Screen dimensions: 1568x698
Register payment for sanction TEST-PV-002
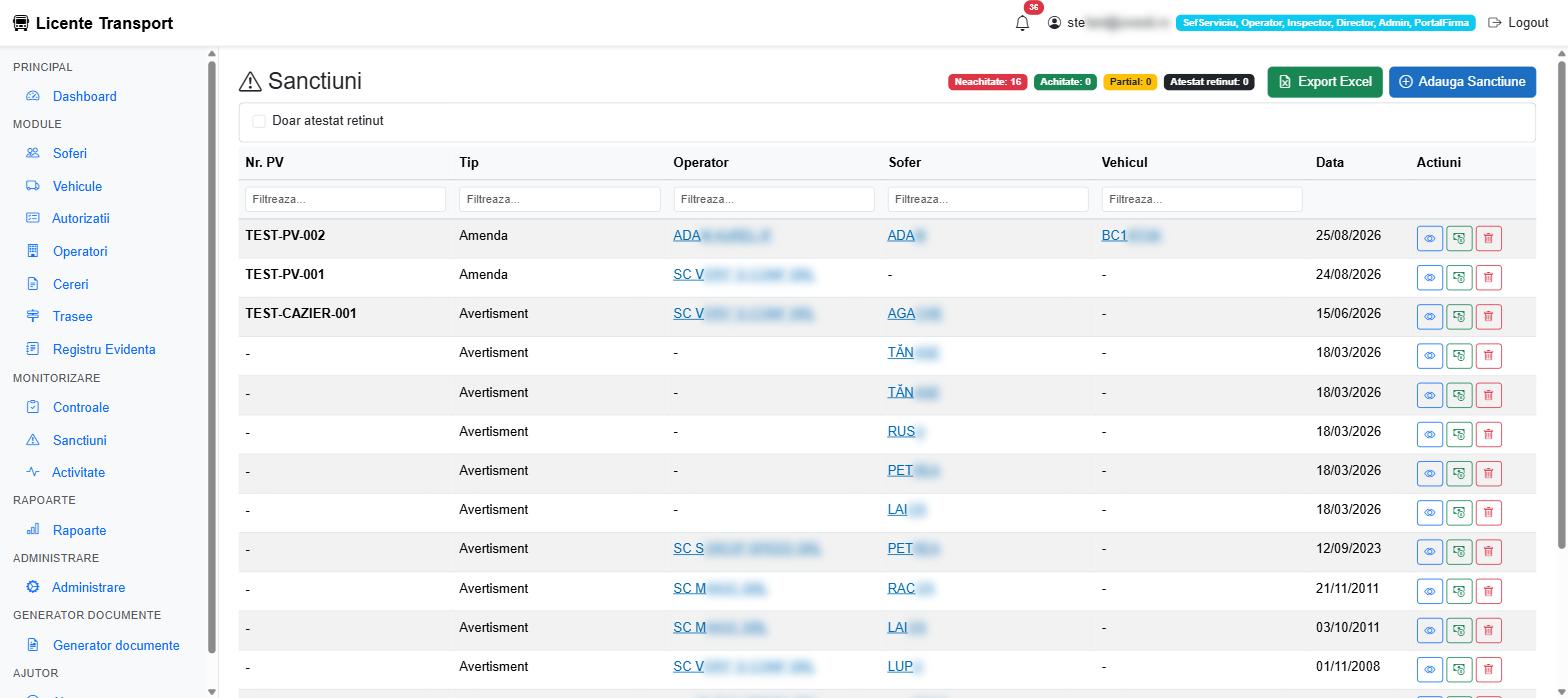tap(1459, 239)
